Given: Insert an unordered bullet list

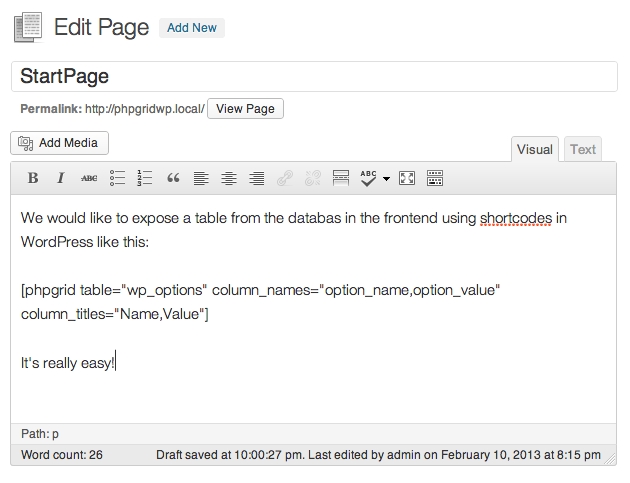Looking at the screenshot, I should coord(117,179).
